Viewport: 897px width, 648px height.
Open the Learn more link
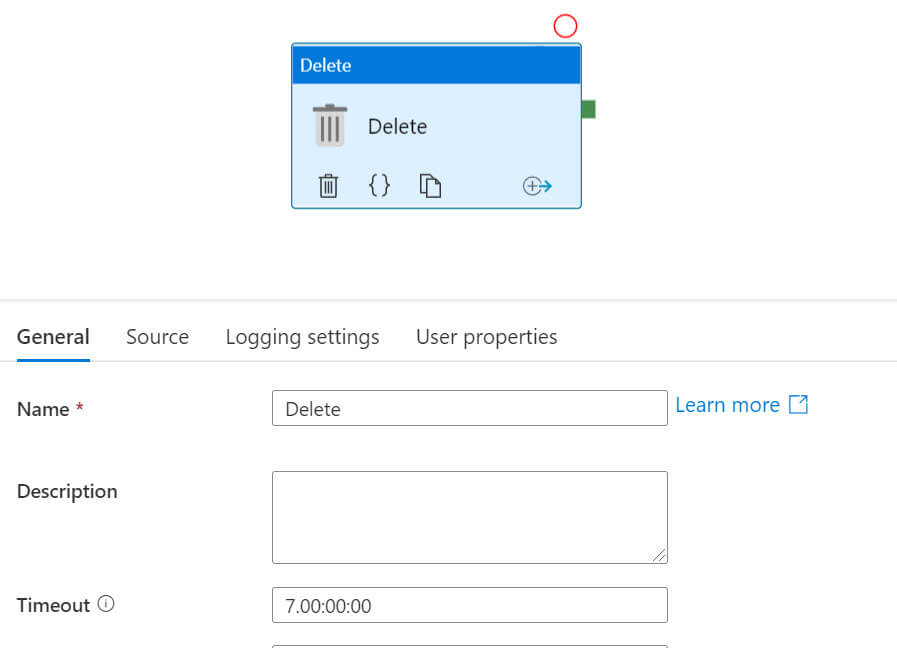727,405
